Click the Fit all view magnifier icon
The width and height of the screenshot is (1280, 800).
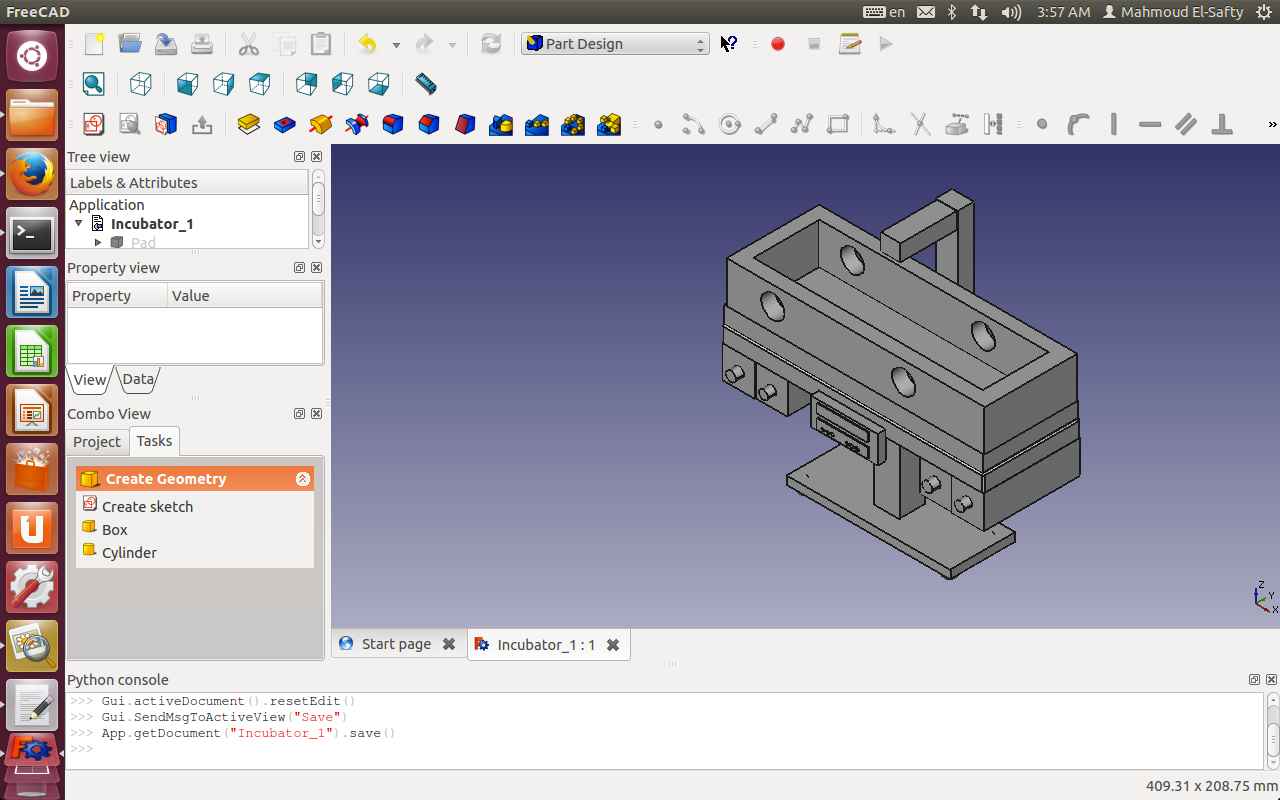(x=94, y=84)
